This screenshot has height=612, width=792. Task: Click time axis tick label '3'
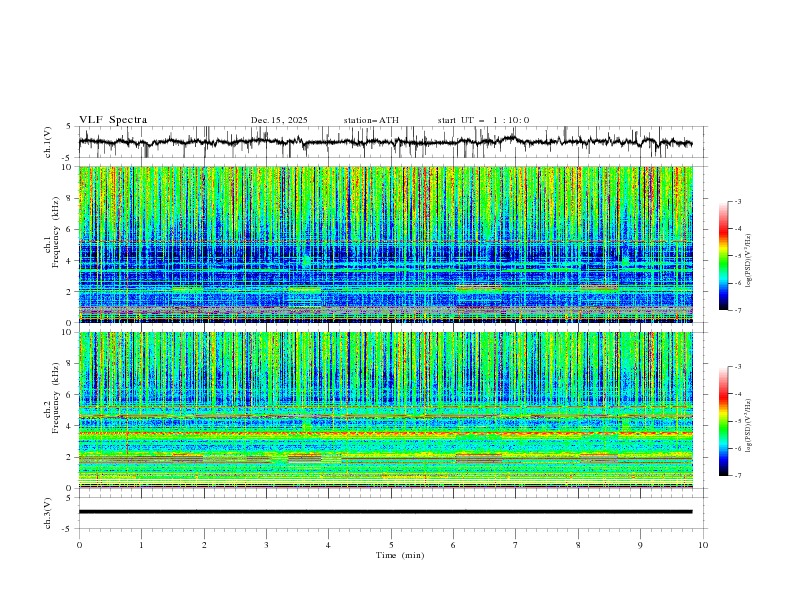click(x=266, y=545)
